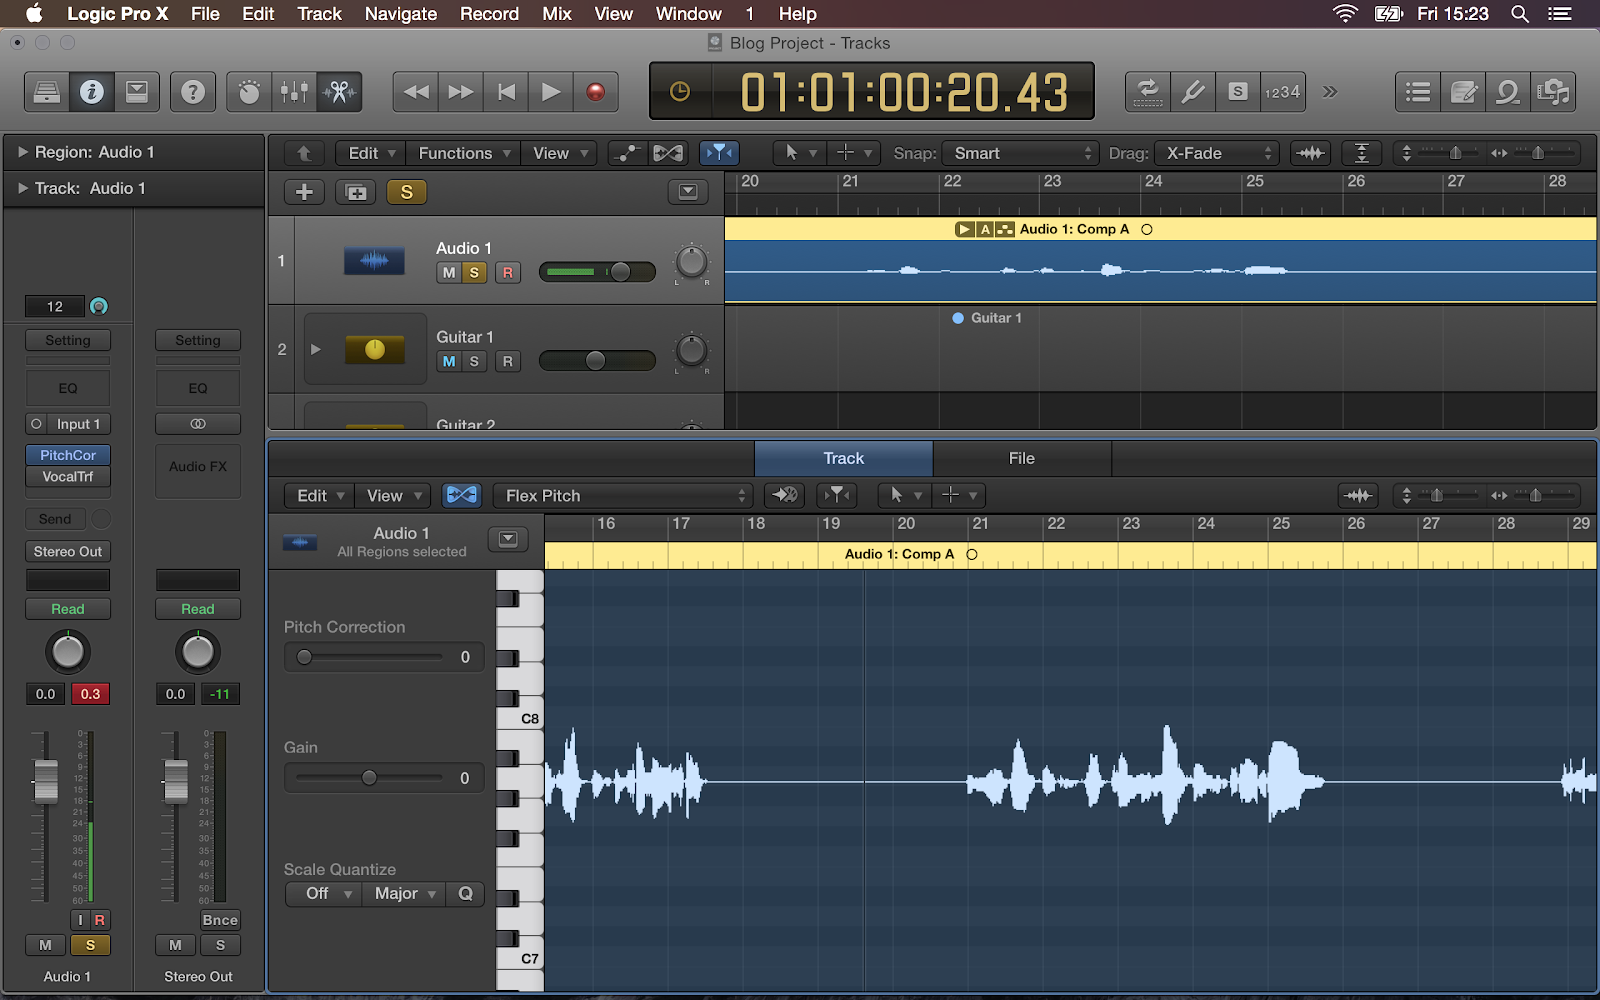Switch to the File tab in the editor

[x=1021, y=458]
